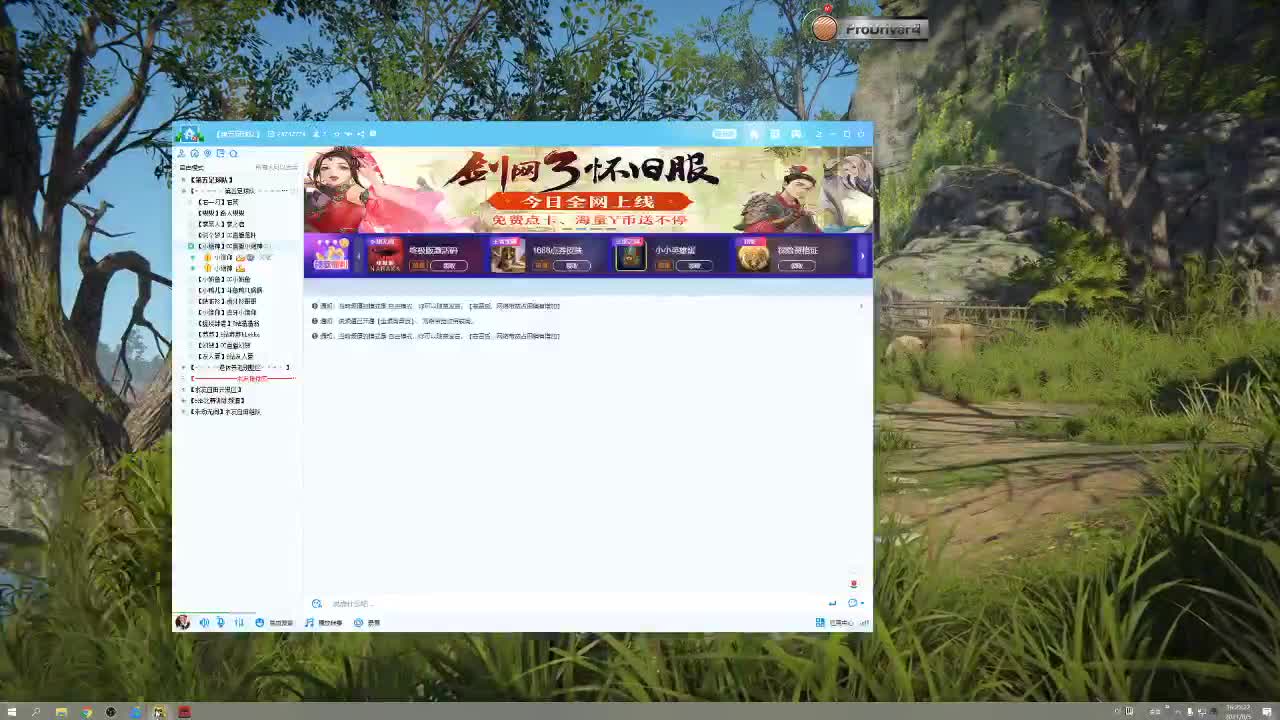The width and height of the screenshot is (1280, 720).
Task: Select second user listed in current channel
Action: (224, 268)
